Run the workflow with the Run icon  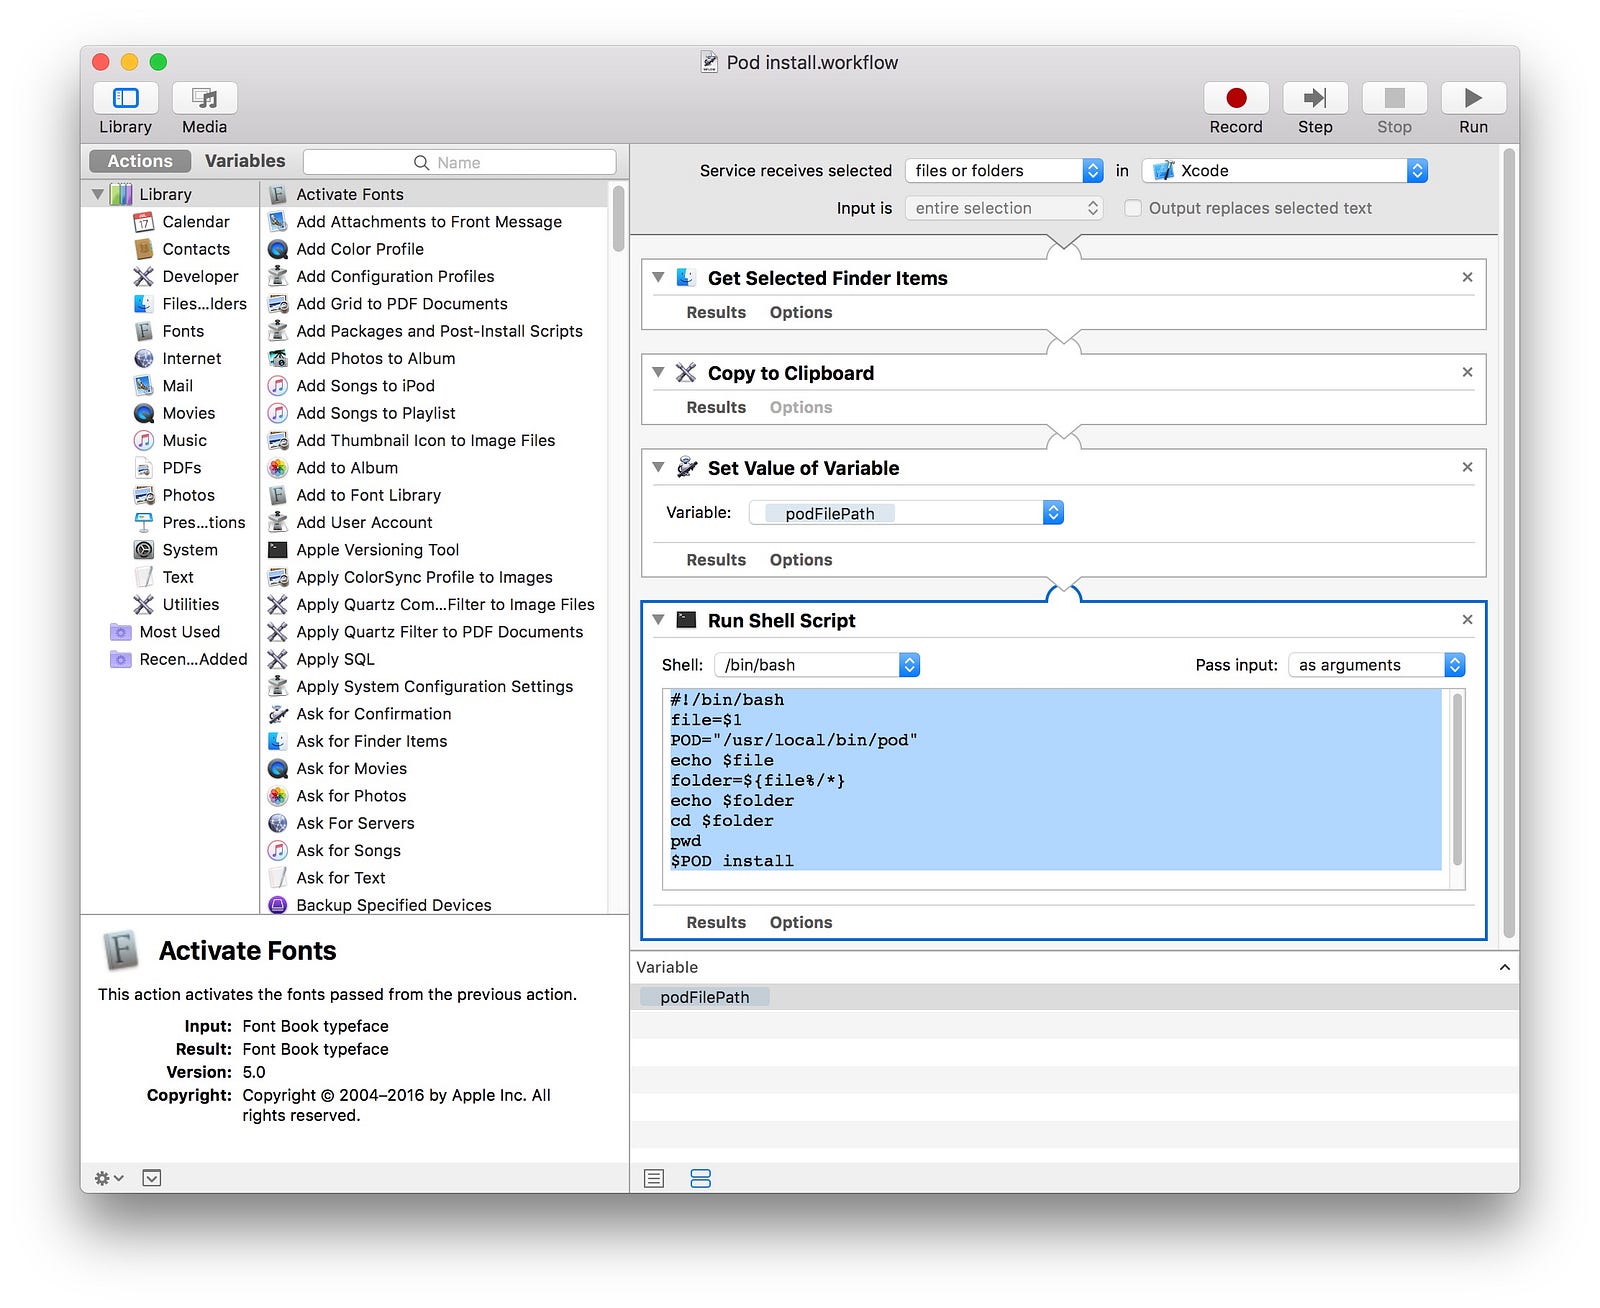pyautogui.click(x=1473, y=98)
